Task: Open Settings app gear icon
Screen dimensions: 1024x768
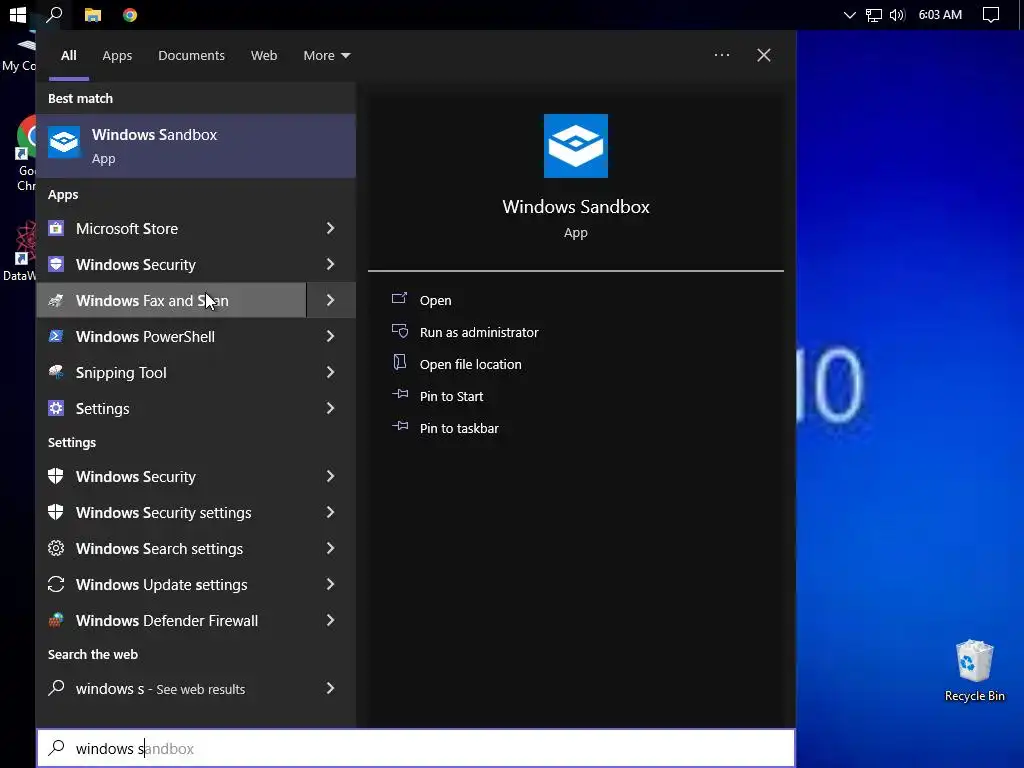Action: point(56,408)
